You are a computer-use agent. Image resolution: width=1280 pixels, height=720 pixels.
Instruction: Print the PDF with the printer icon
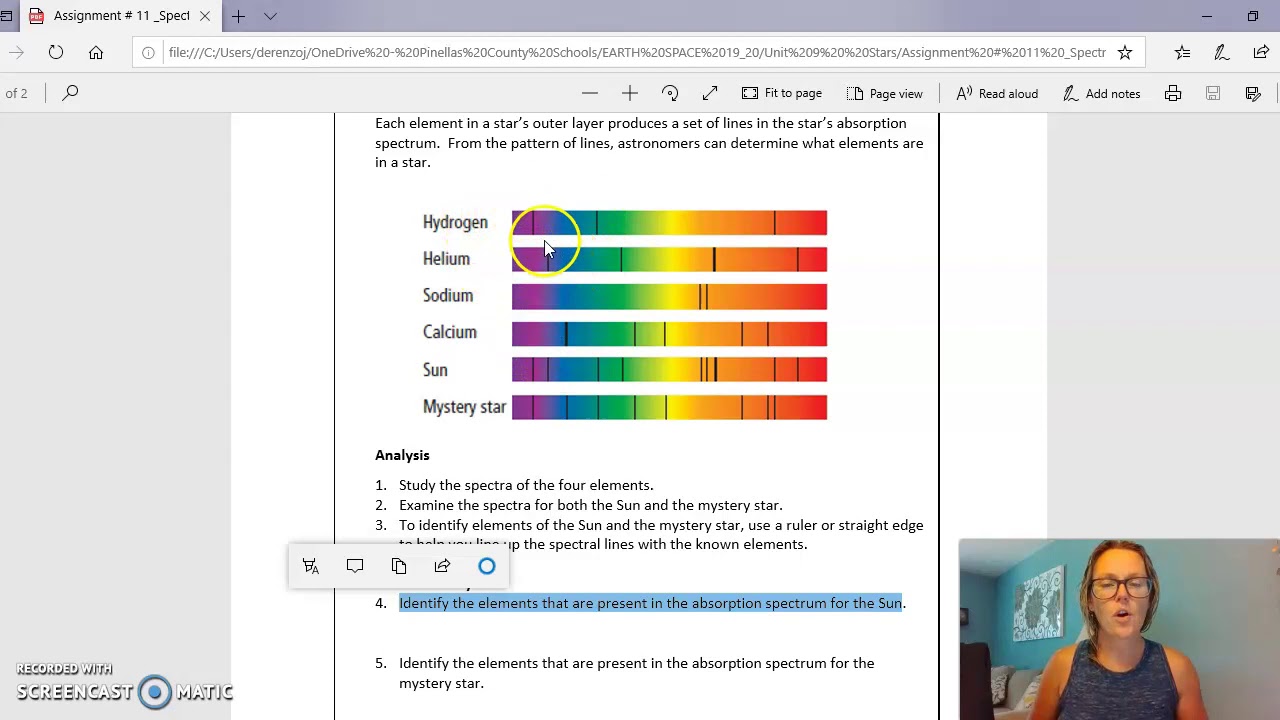(x=1173, y=93)
